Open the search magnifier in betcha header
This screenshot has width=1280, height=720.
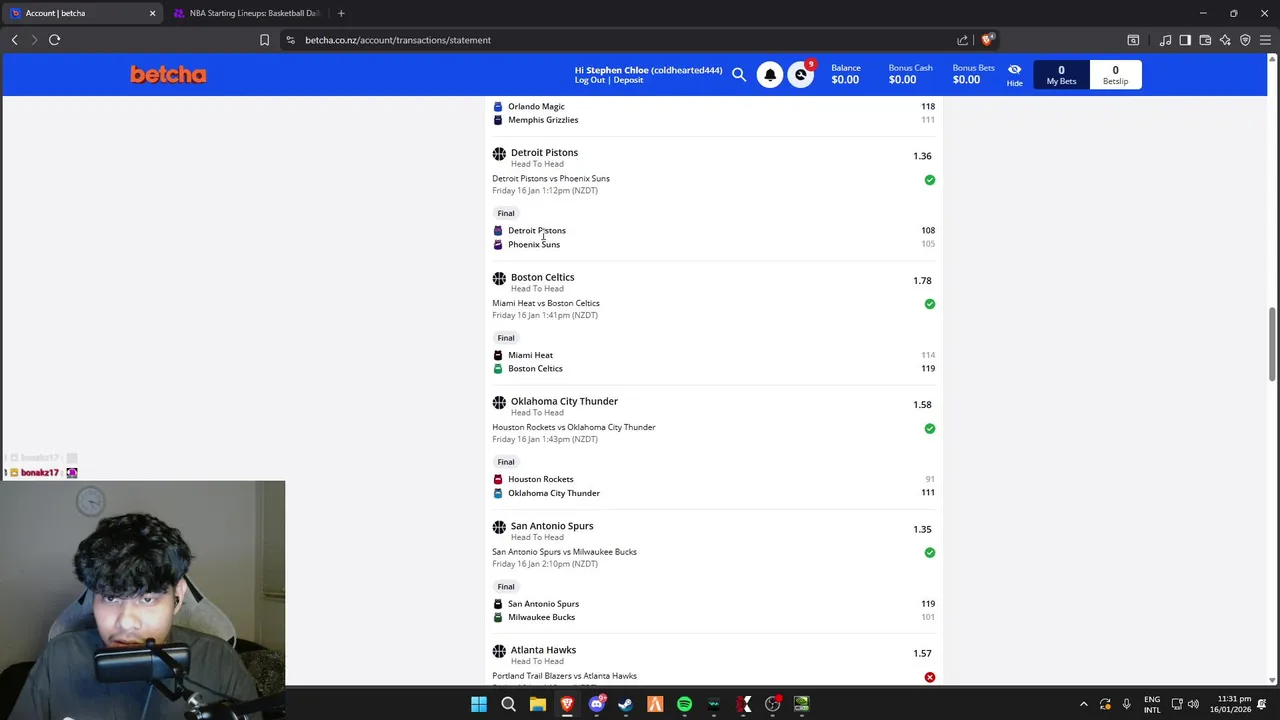[739, 74]
